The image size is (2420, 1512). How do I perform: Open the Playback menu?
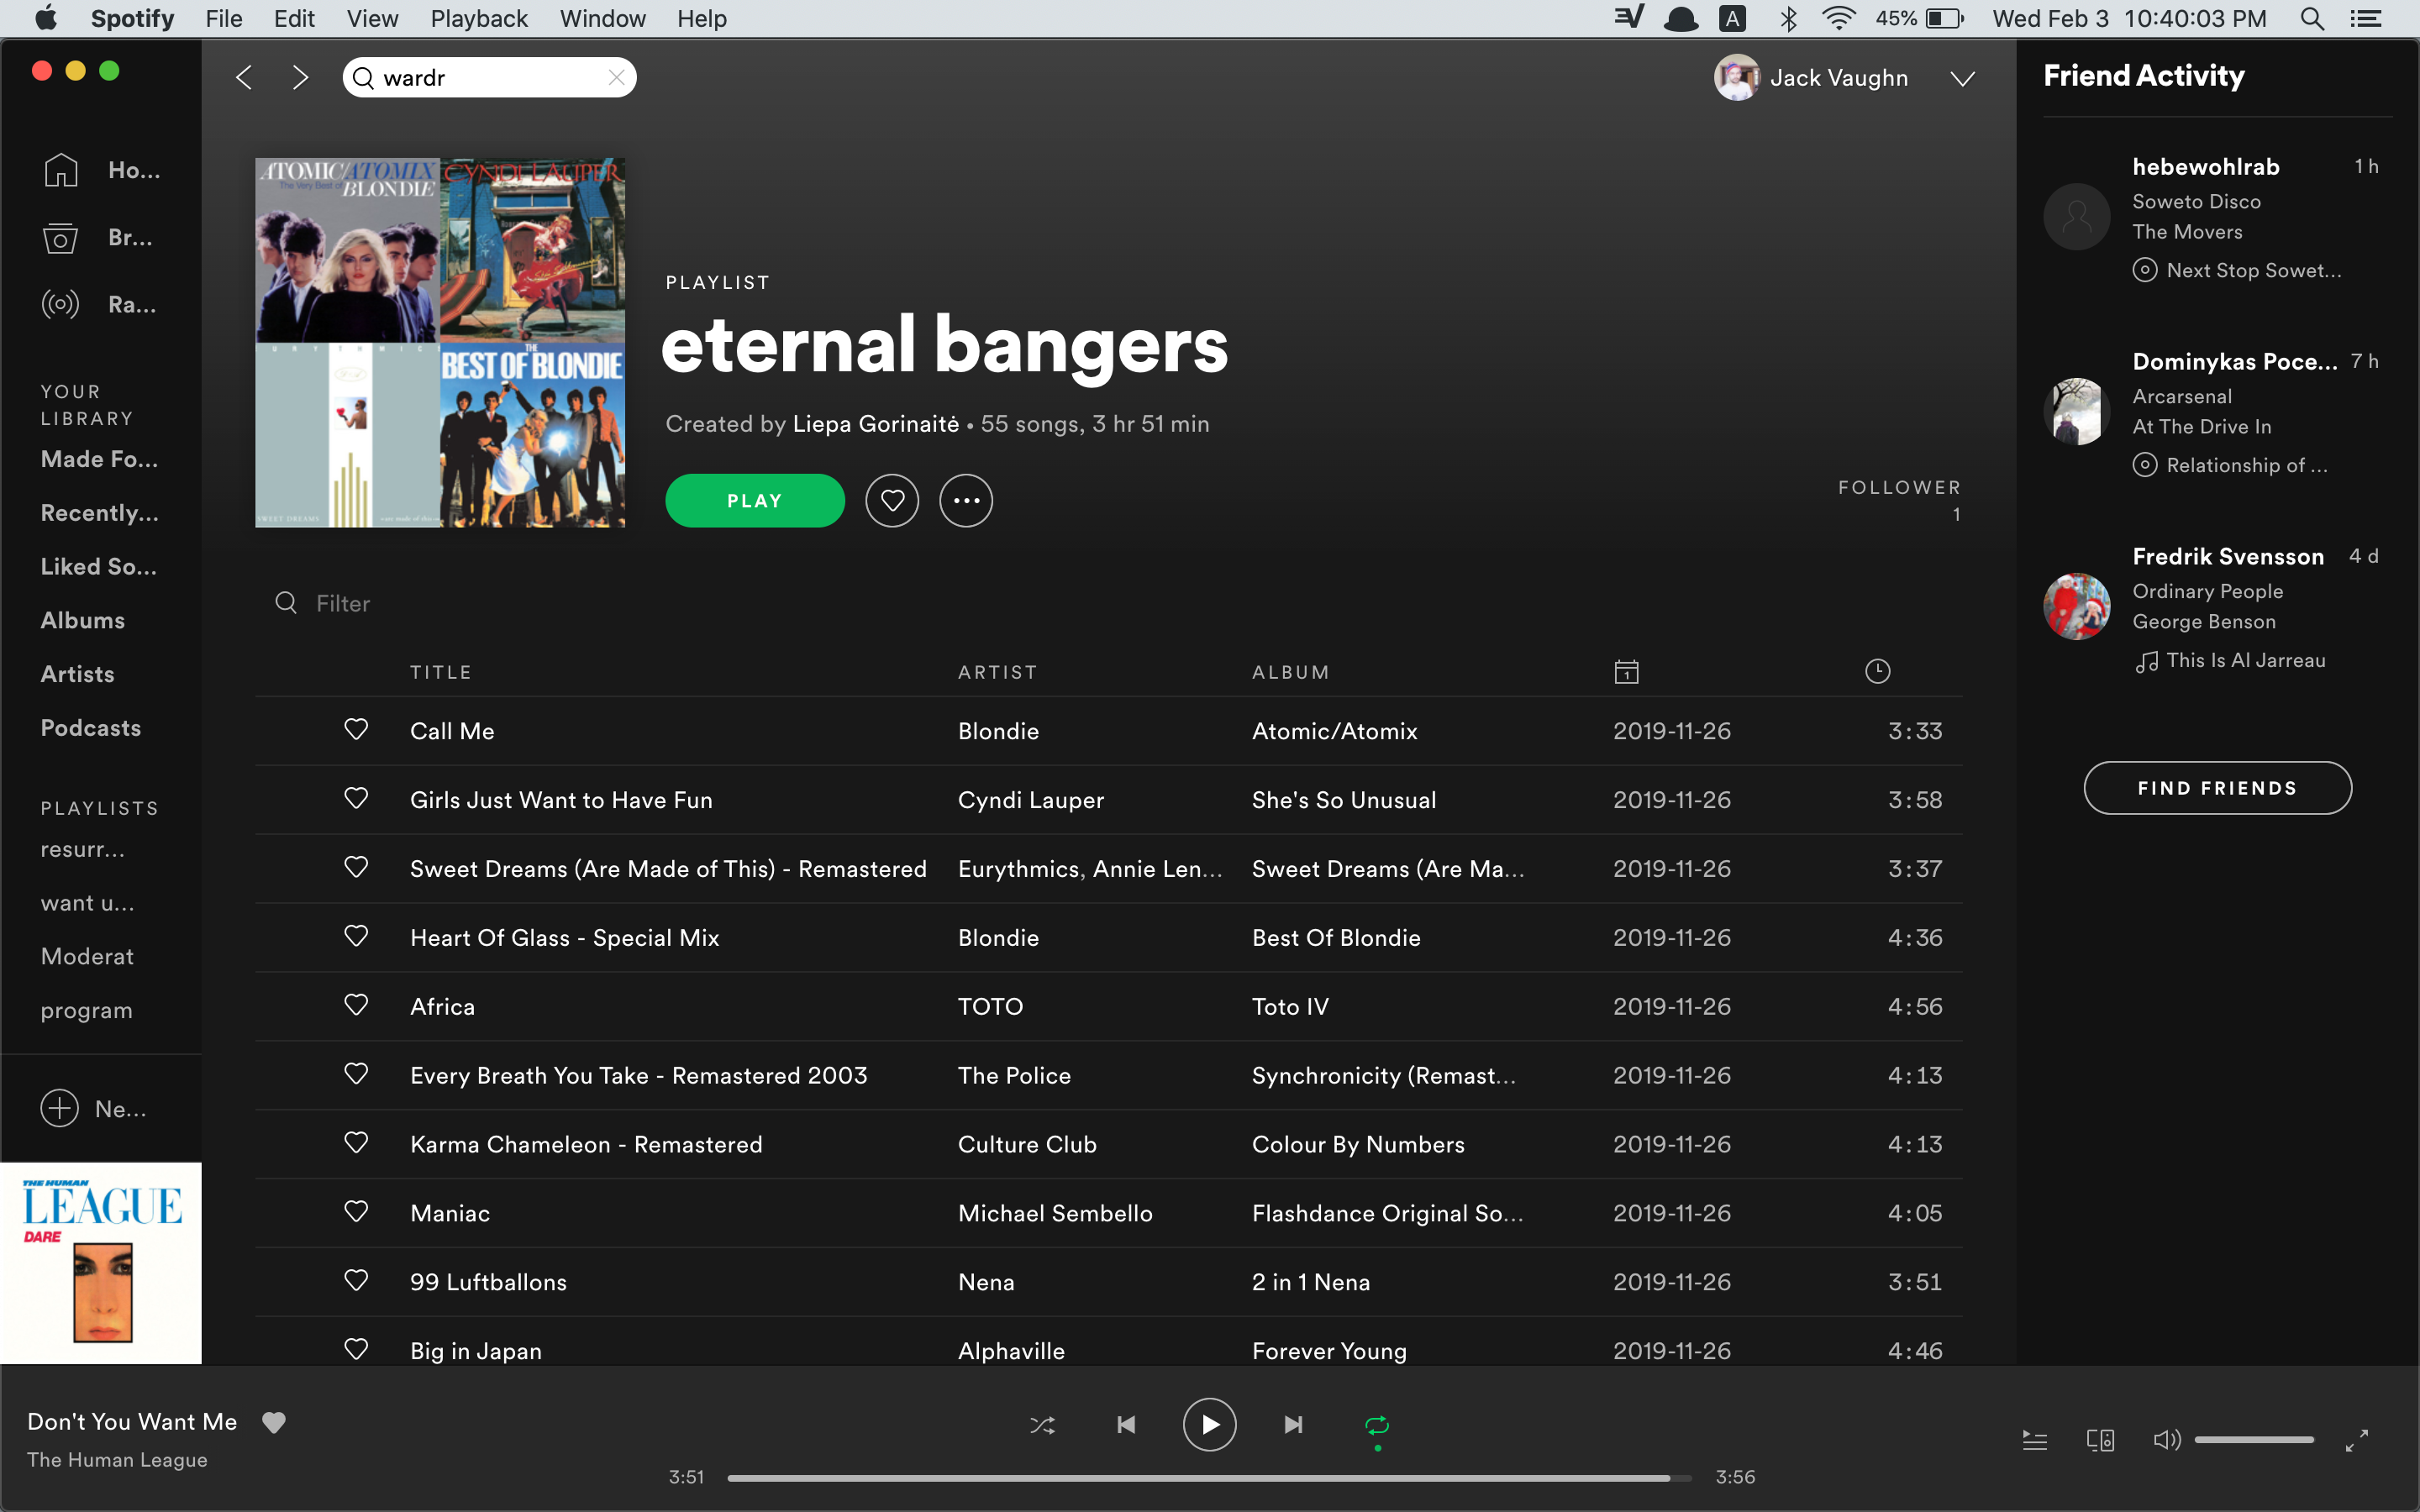(479, 19)
